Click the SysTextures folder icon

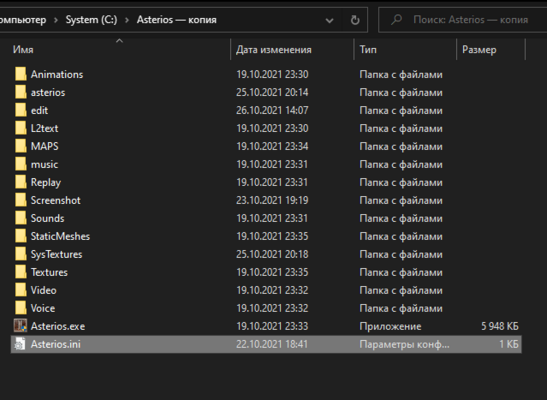pyautogui.click(x=21, y=254)
